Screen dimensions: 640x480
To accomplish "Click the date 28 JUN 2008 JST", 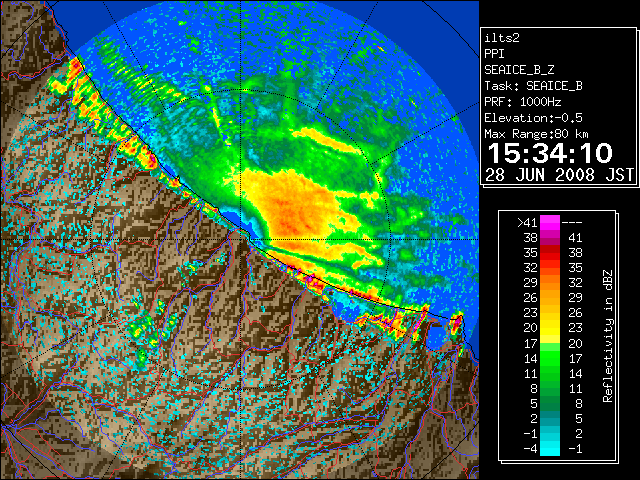I will coord(559,175).
